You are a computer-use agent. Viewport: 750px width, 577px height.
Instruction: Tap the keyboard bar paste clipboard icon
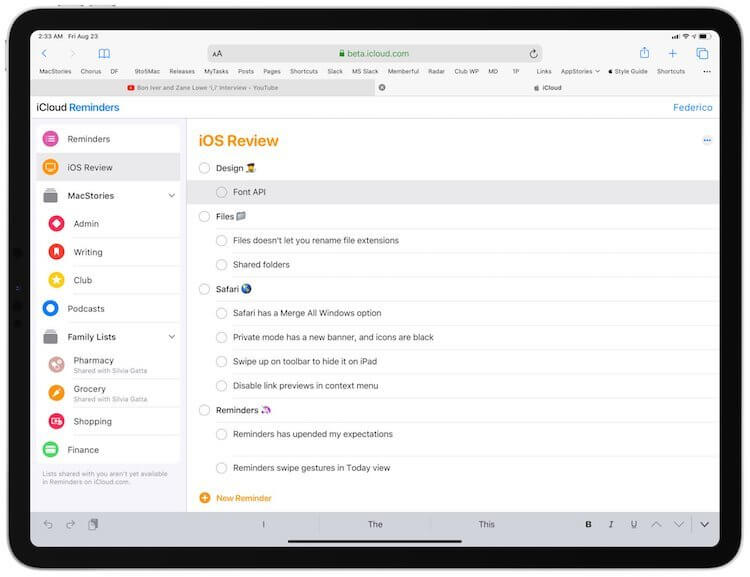tap(93, 524)
